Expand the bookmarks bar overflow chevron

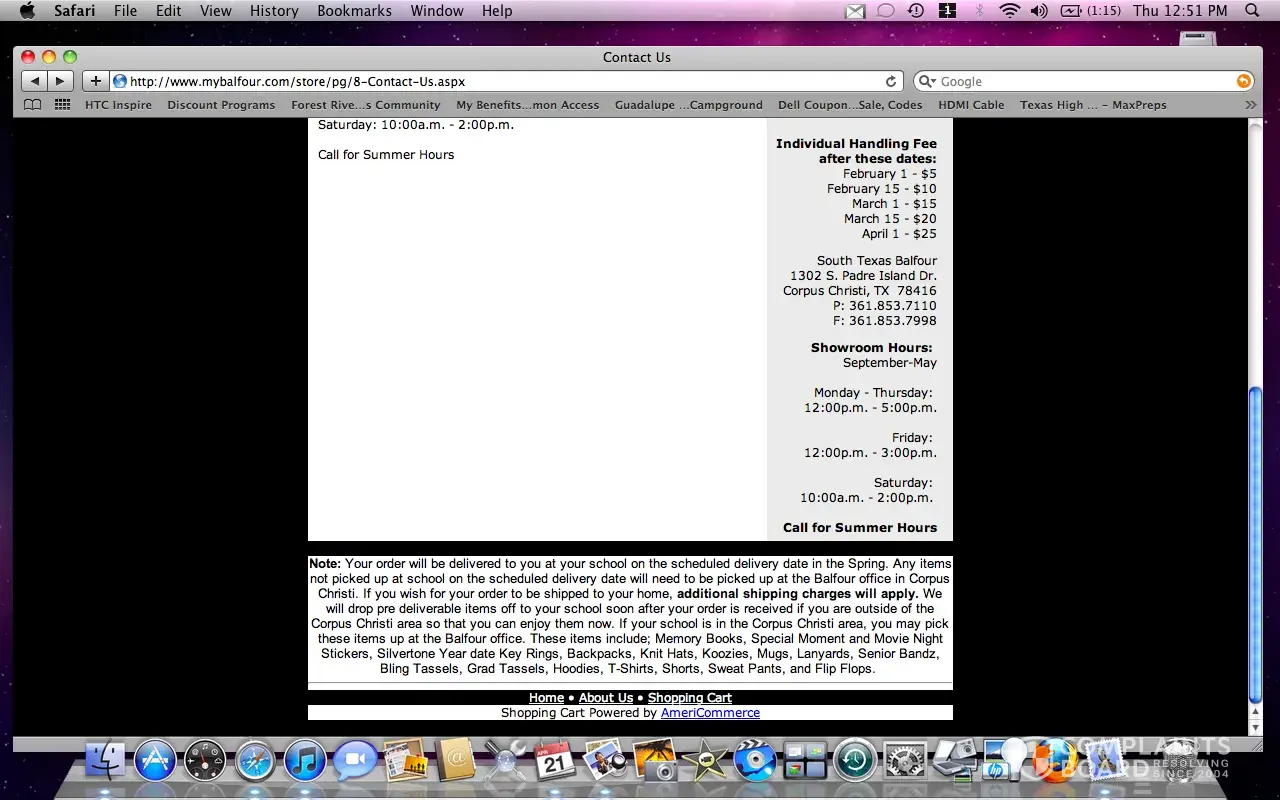[x=1250, y=105]
